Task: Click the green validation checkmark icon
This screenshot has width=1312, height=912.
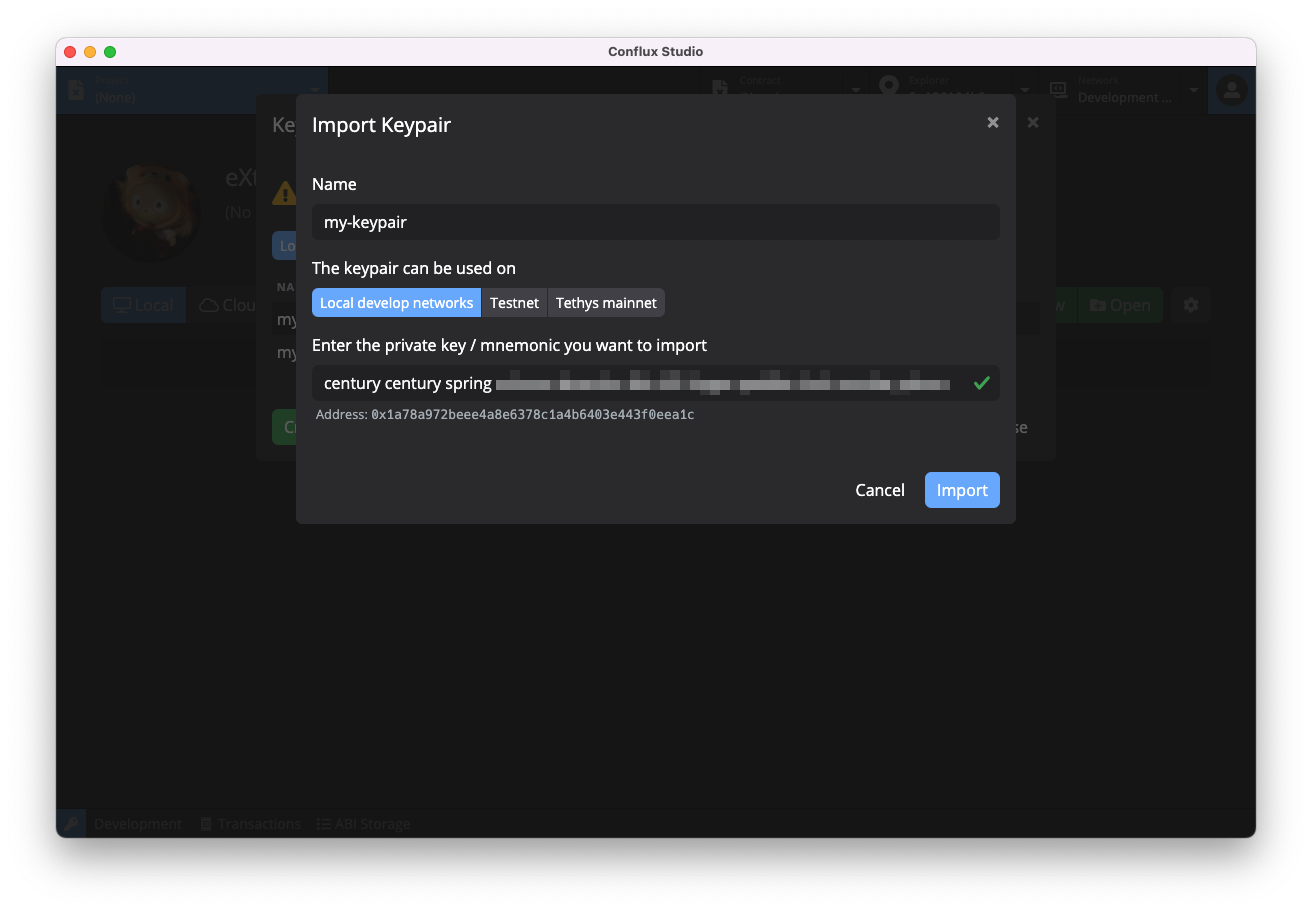Action: coord(982,383)
